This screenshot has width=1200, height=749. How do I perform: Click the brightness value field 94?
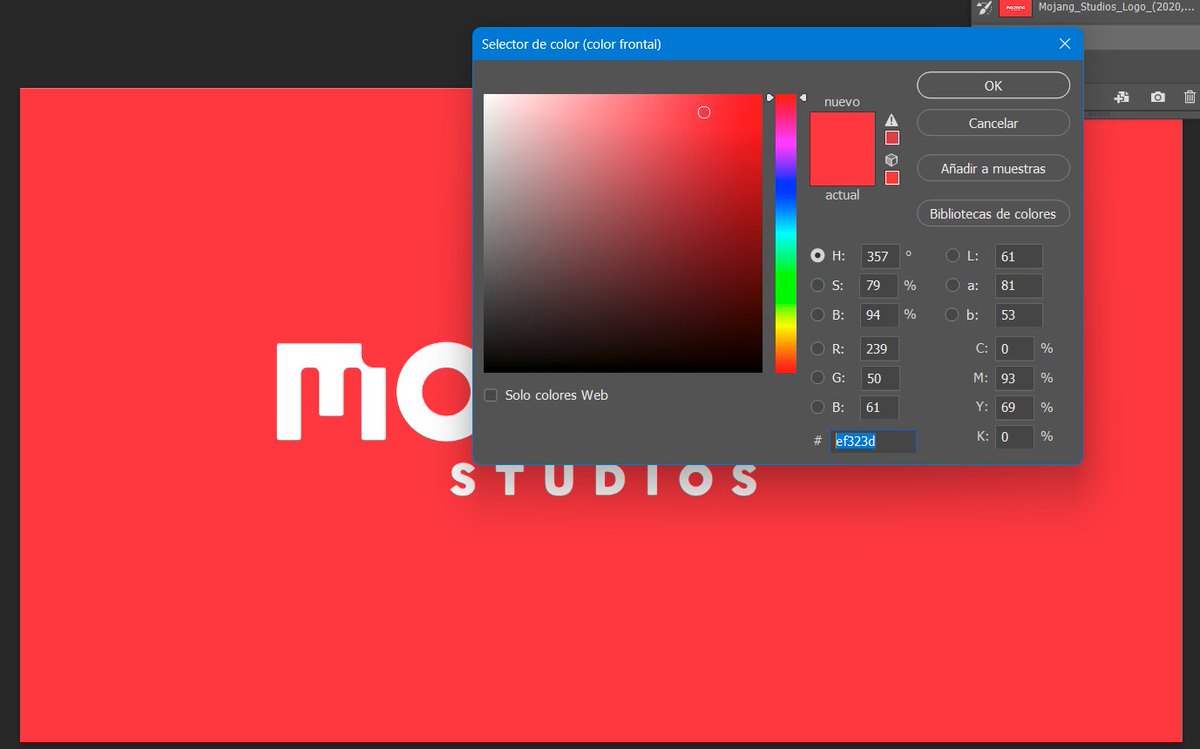(880, 314)
